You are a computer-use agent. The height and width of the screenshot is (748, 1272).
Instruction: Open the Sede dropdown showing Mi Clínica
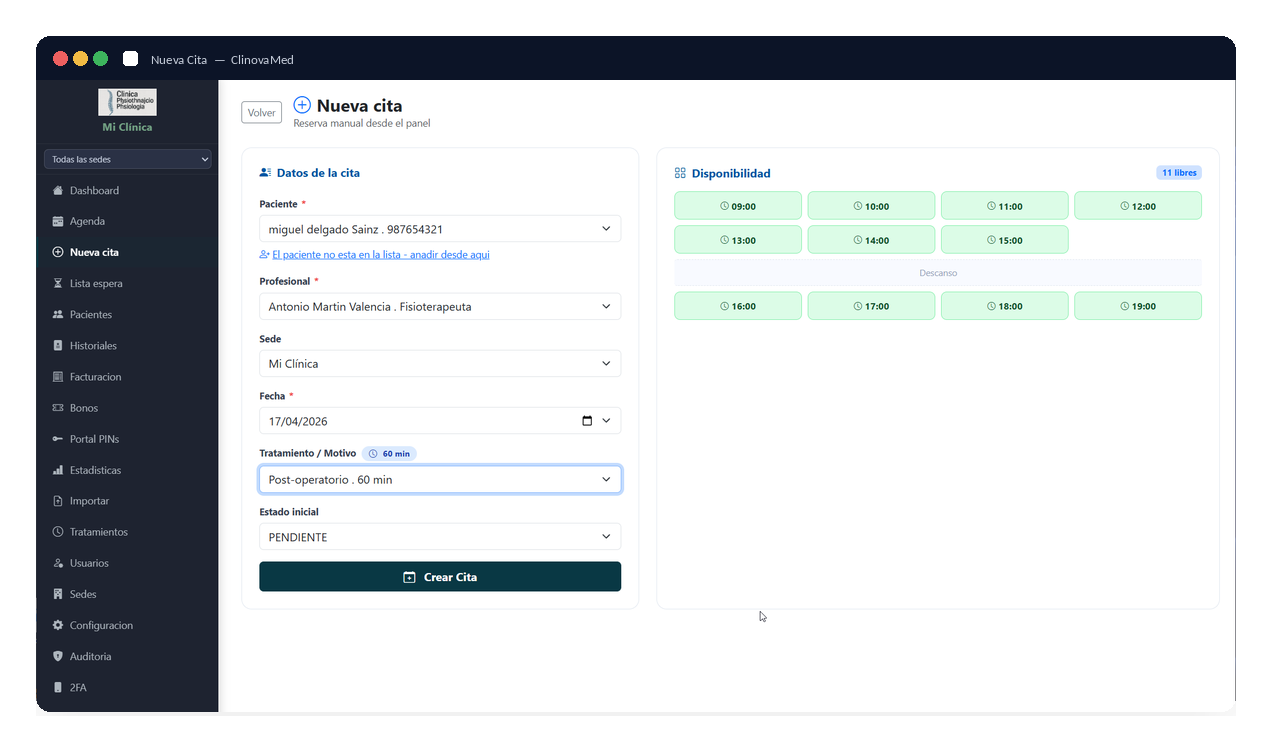tap(440, 364)
